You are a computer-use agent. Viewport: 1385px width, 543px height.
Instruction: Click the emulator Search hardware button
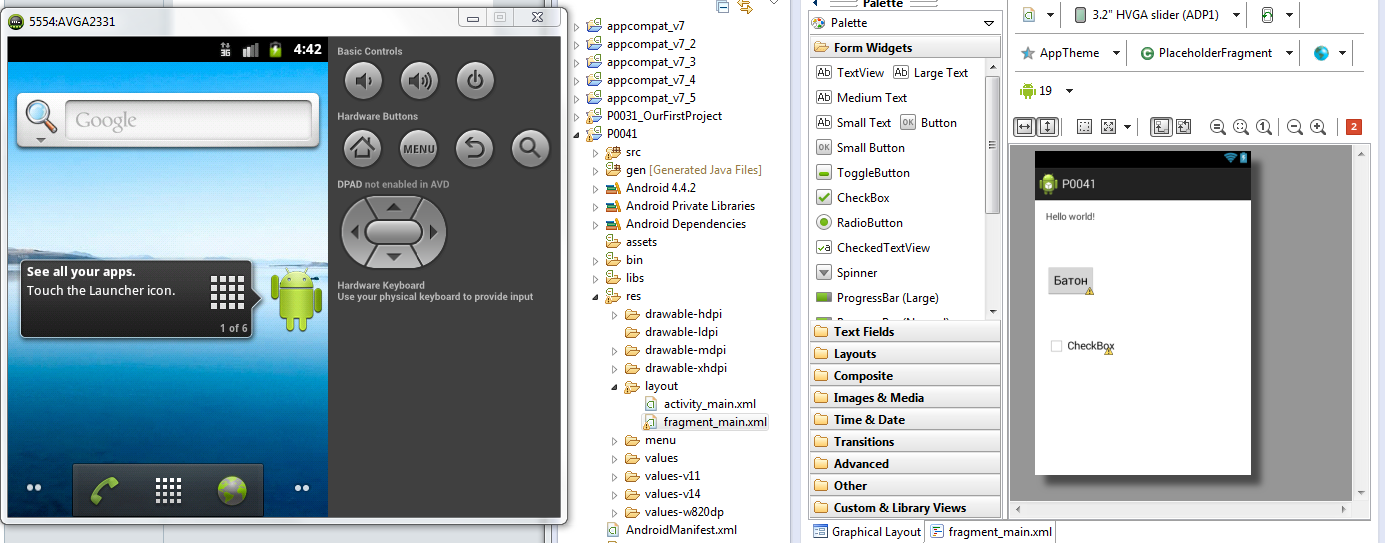point(531,149)
